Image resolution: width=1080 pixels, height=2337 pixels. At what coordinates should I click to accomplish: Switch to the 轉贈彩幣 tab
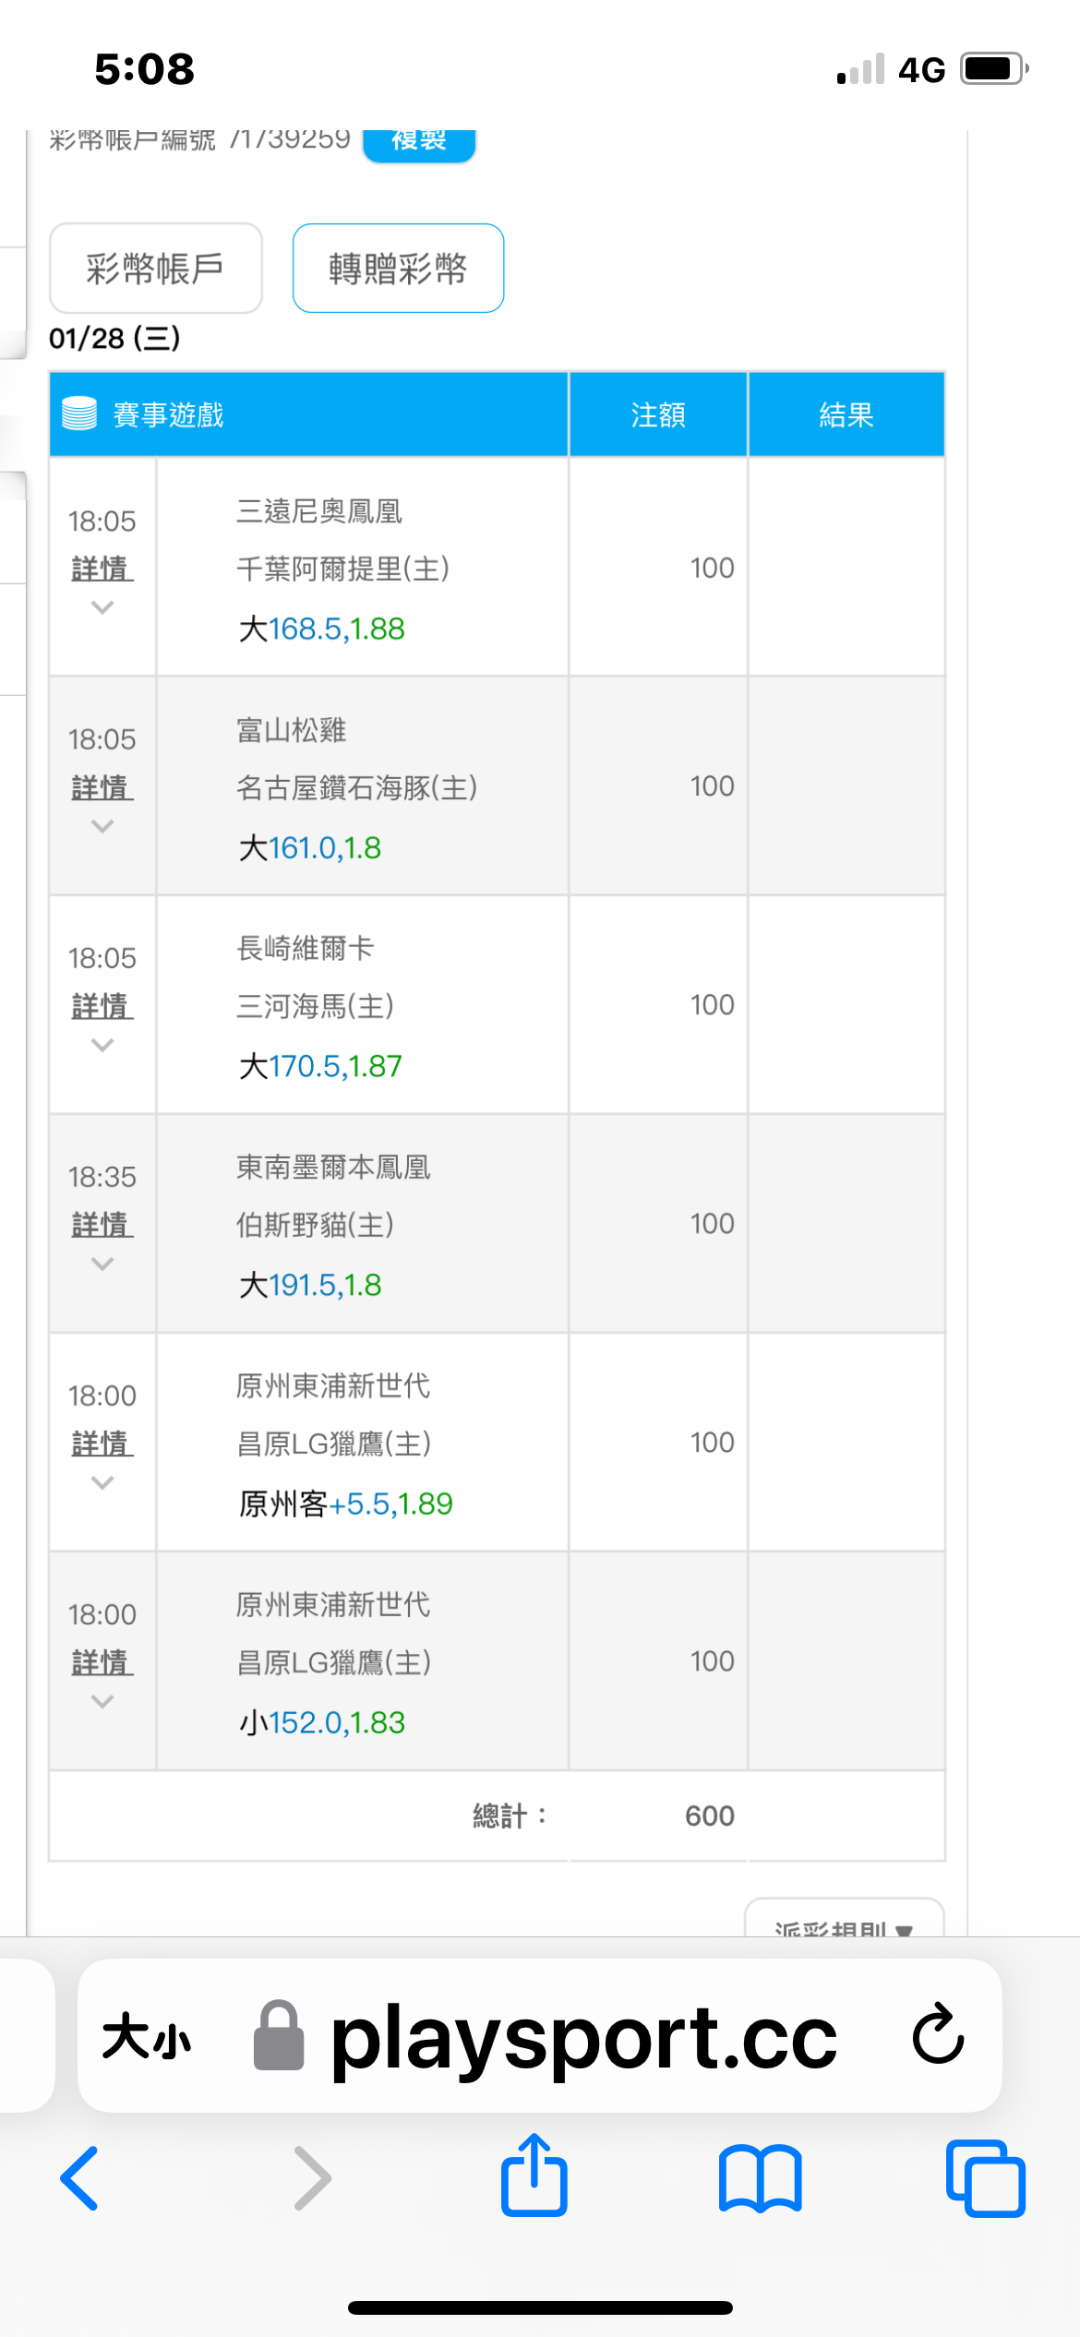click(x=398, y=268)
